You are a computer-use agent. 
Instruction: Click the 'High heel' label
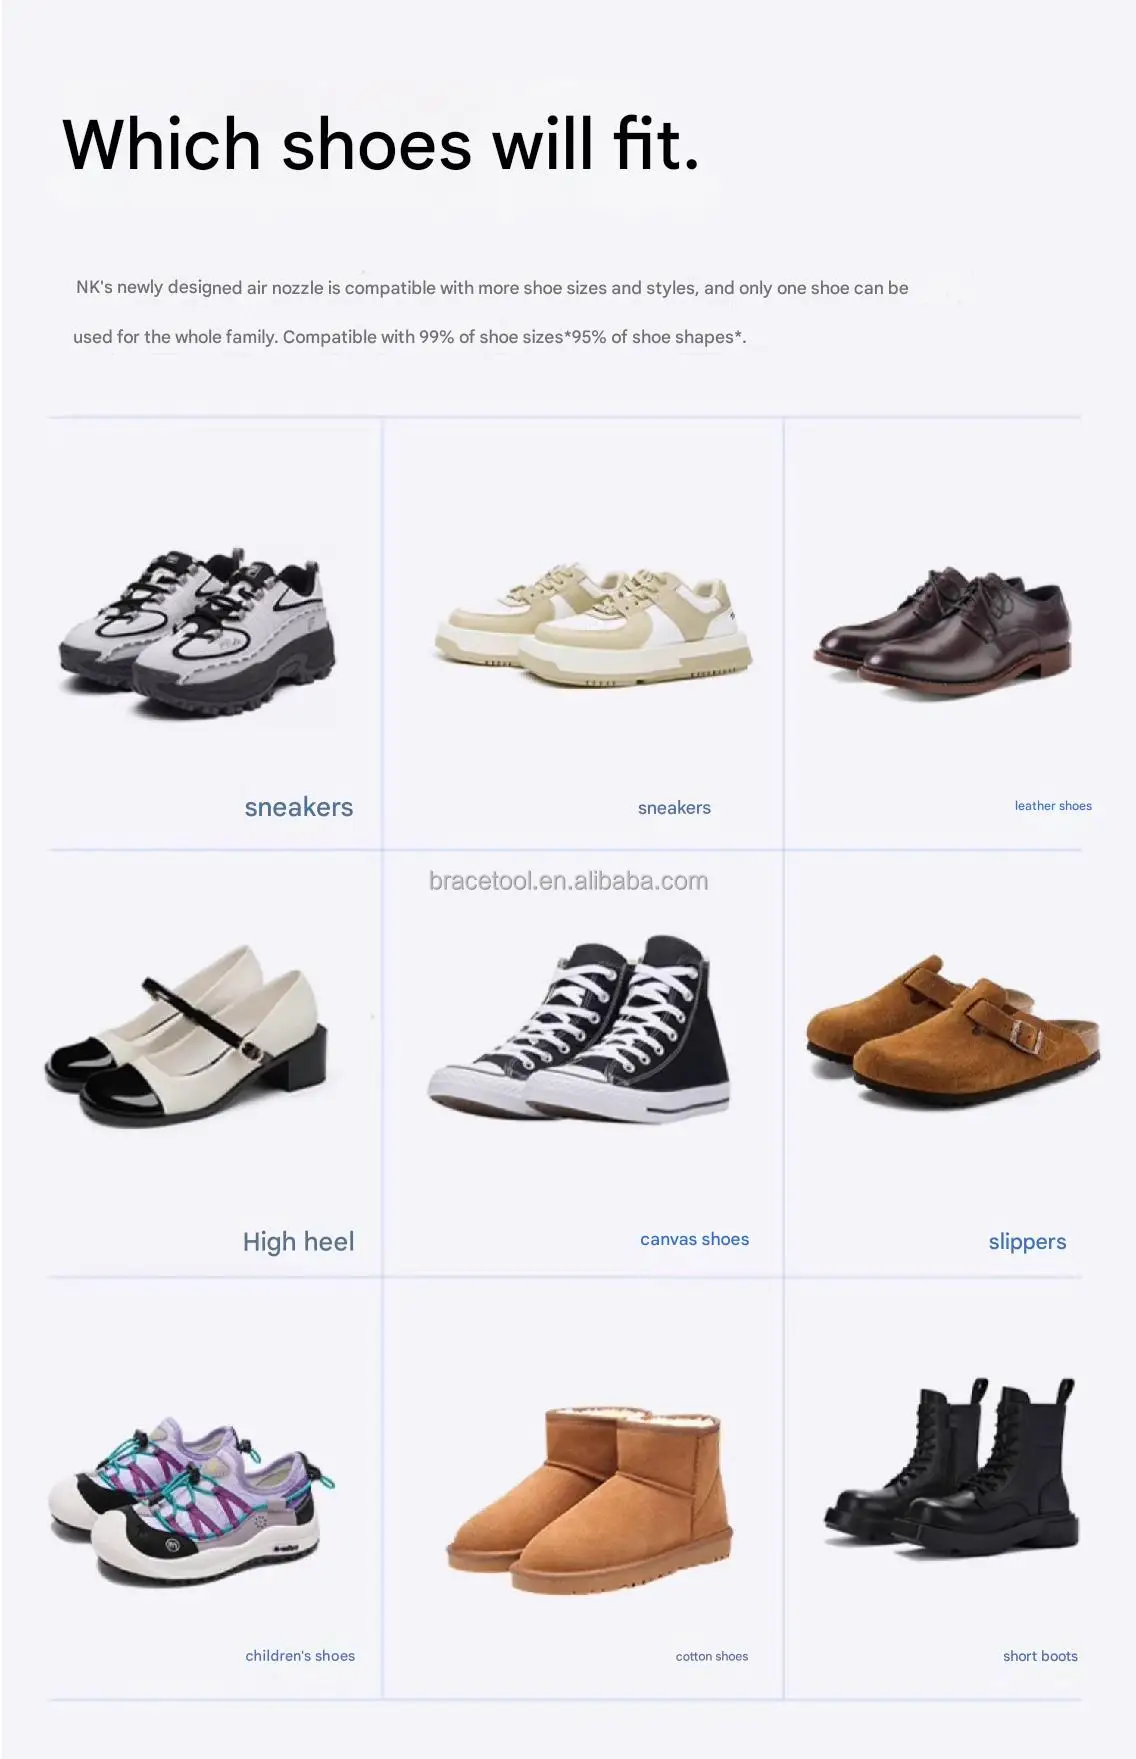tap(298, 1242)
